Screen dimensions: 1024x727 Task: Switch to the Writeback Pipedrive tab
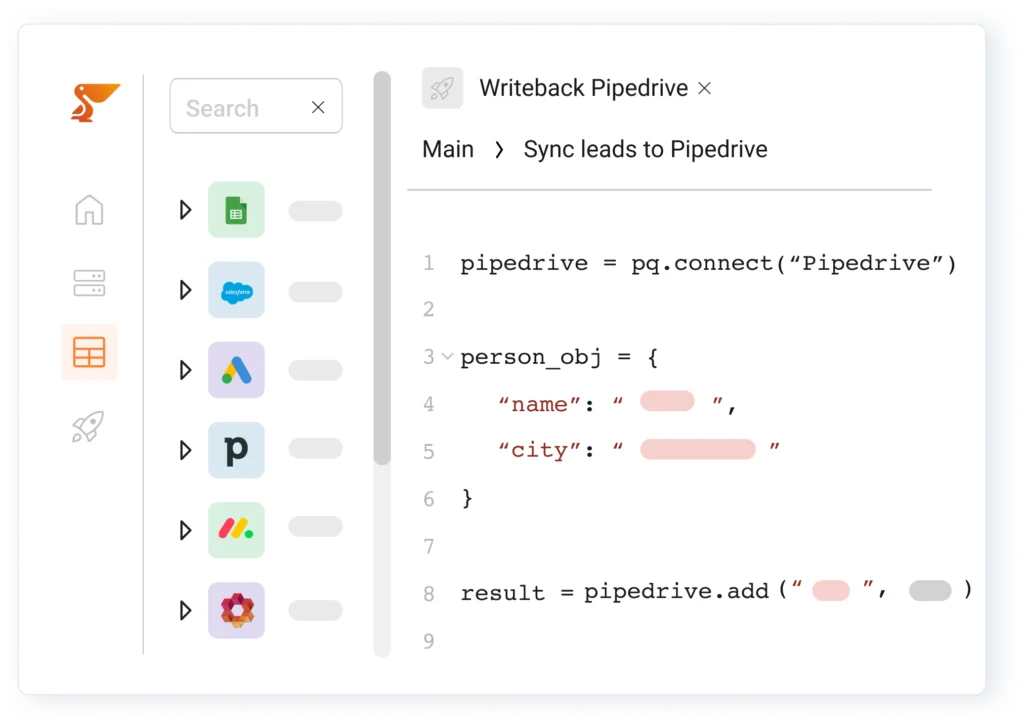(x=583, y=88)
